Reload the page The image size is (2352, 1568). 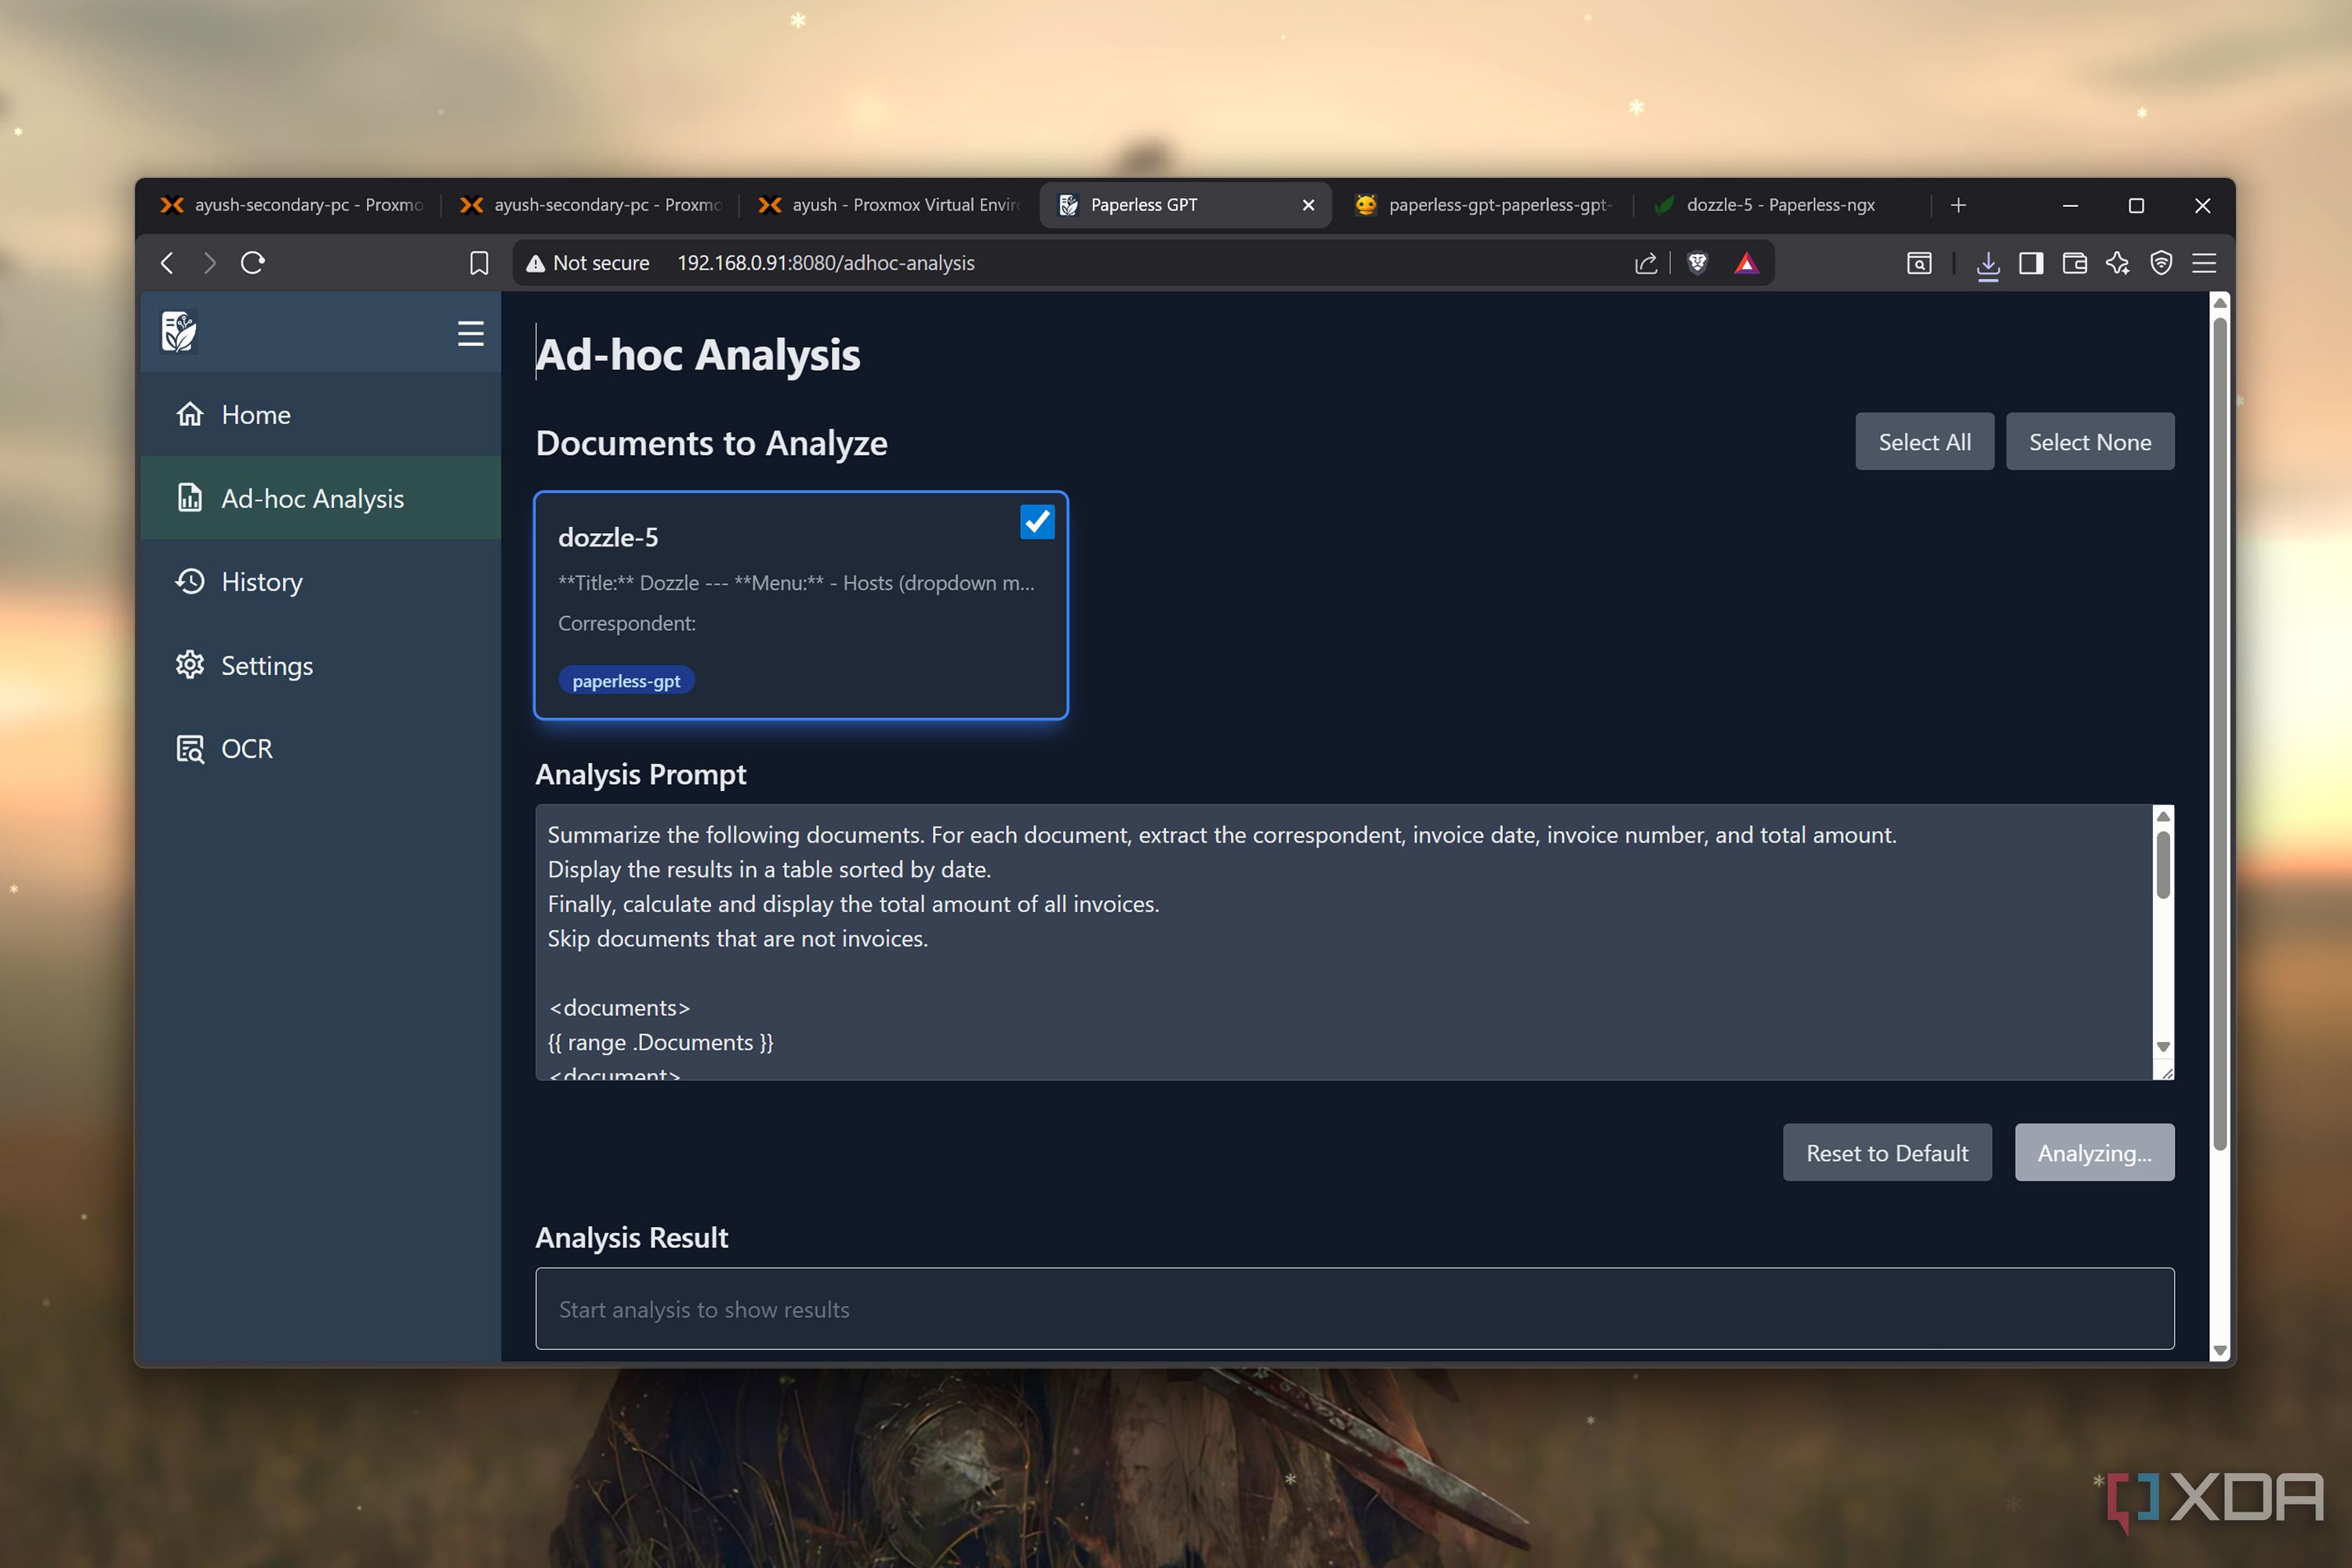click(253, 263)
